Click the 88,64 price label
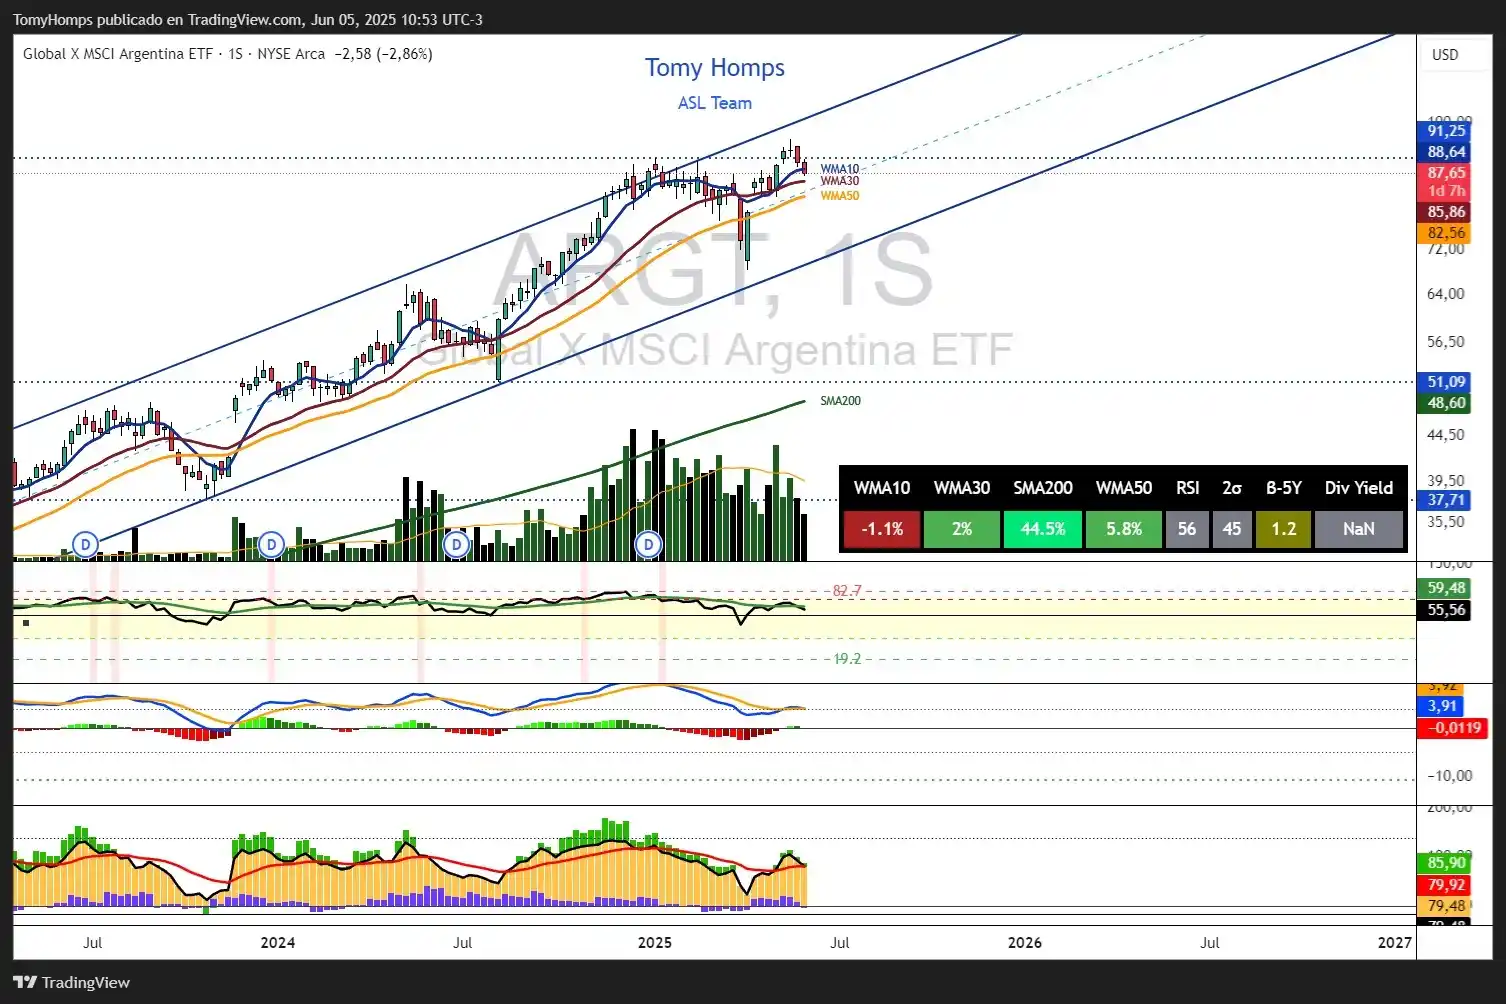Image resolution: width=1506 pixels, height=1004 pixels. click(1445, 152)
